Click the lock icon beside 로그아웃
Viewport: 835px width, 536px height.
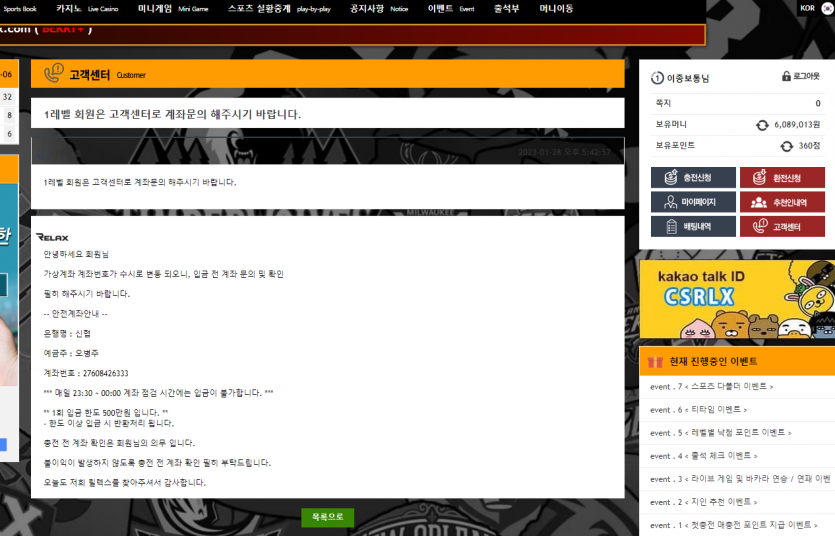[x=786, y=77]
